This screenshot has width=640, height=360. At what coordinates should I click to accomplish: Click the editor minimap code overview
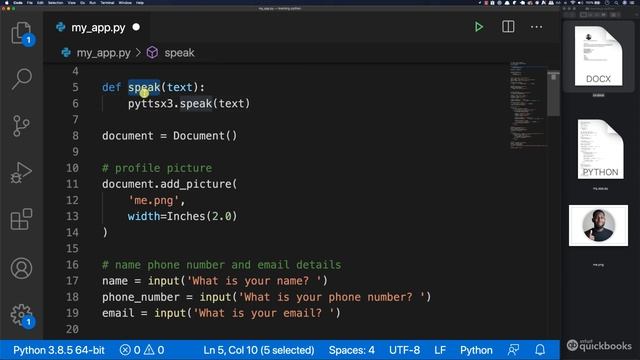528,105
